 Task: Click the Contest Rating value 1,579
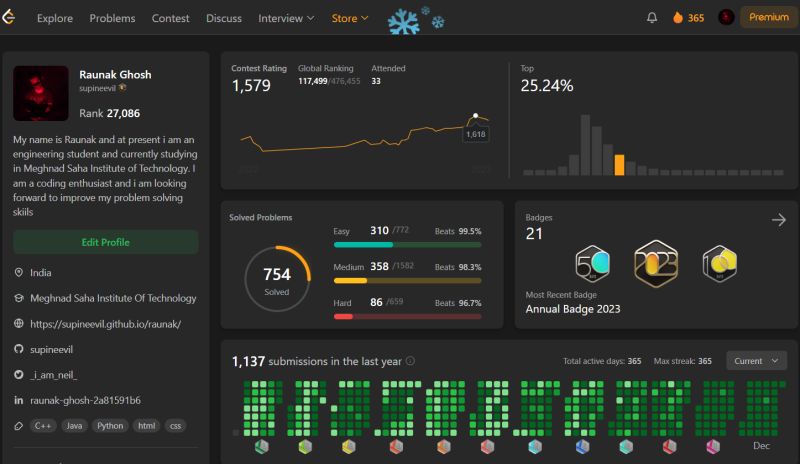pyautogui.click(x=251, y=85)
